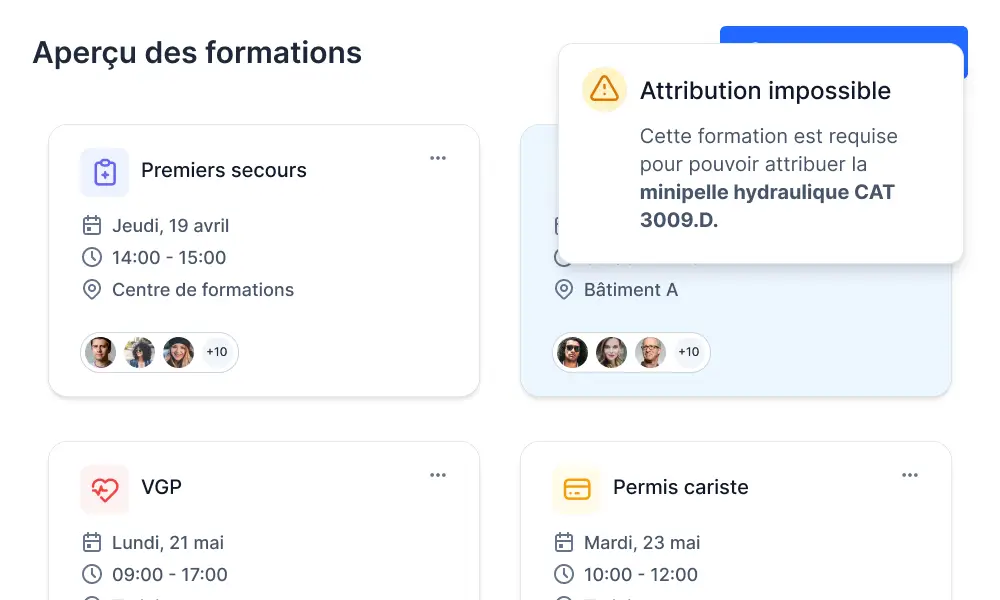
Task: Click the blue button at top right
Action: tap(842, 35)
